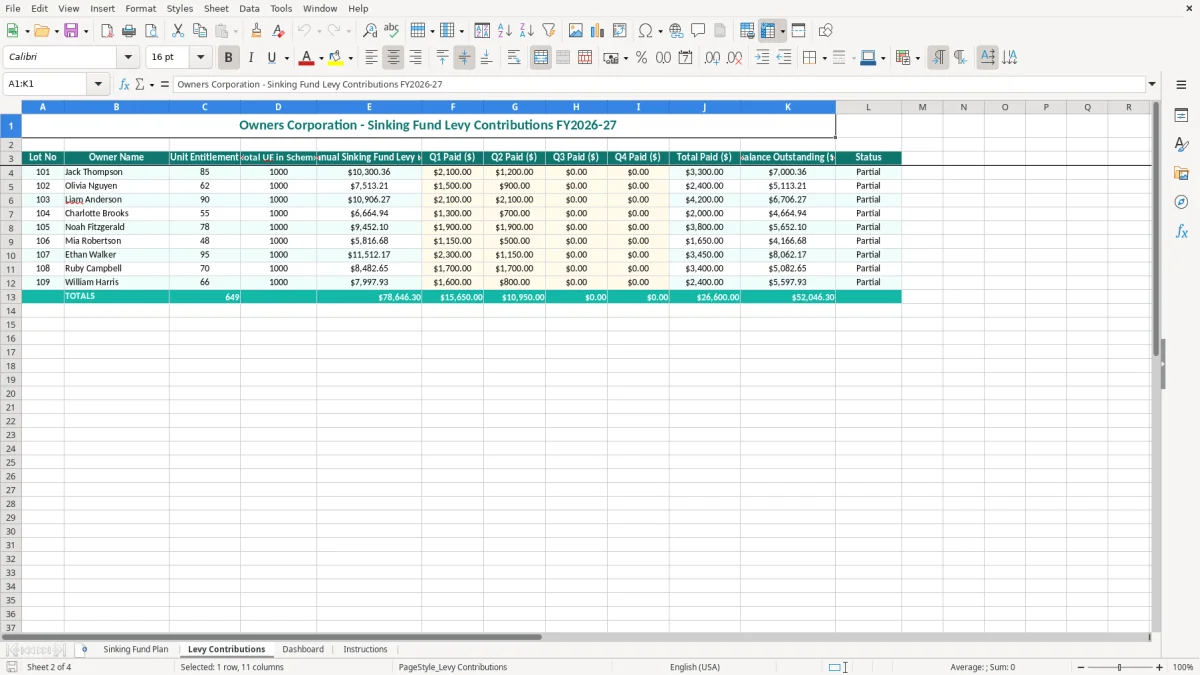
Task: Insert image icon
Action: pos(576,31)
